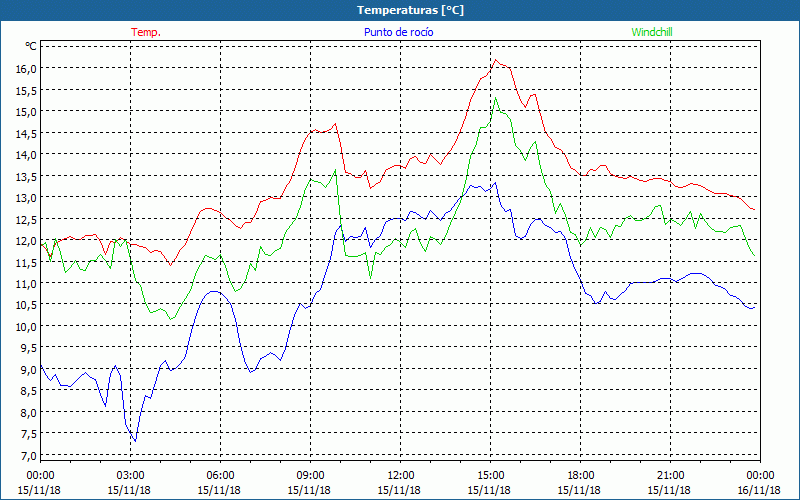Screen dimensions: 800x500
Task: Click the '10,5' y-axis value
Action: [27, 305]
